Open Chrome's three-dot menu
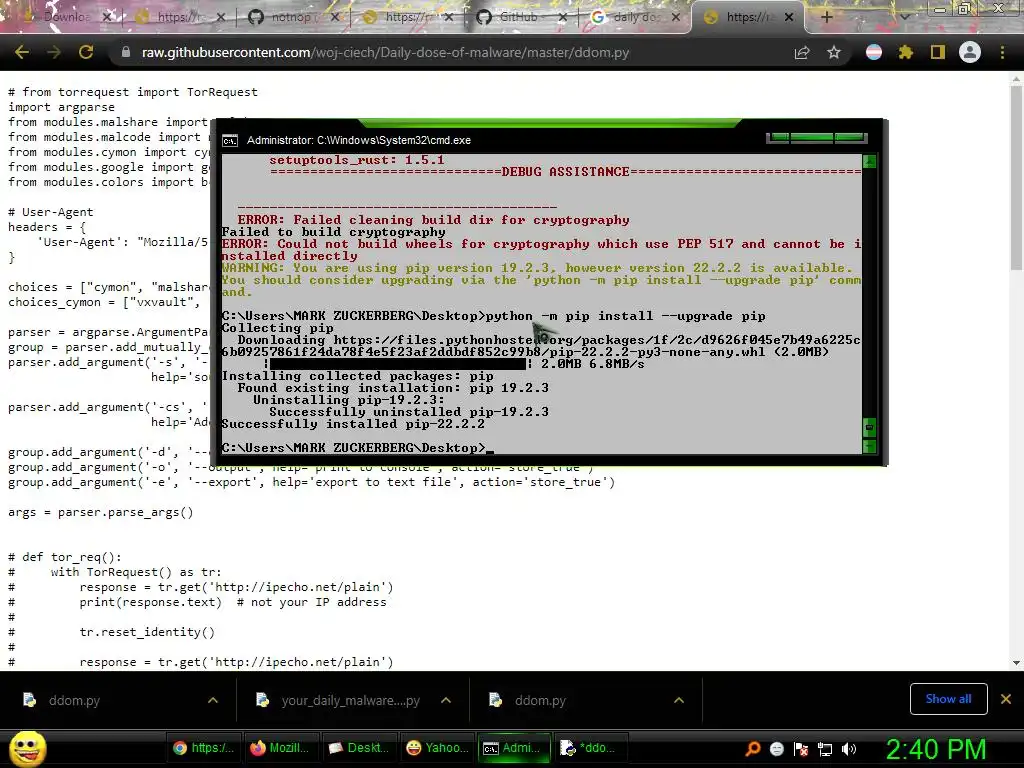The height and width of the screenshot is (768, 1024). point(1002,52)
